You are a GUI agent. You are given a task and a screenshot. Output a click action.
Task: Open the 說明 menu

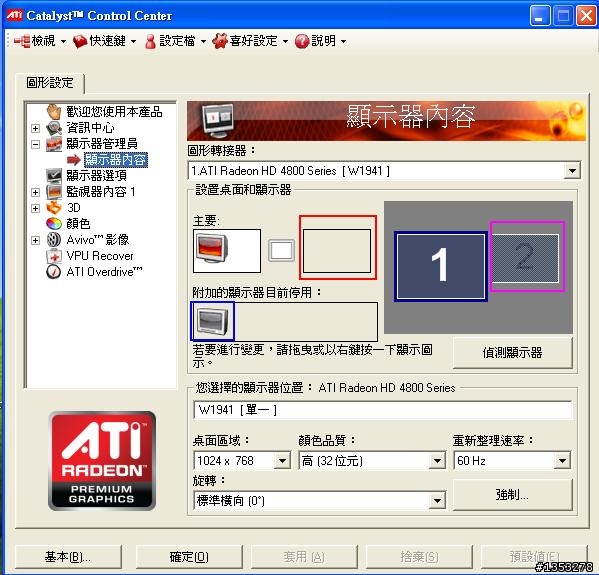pos(321,41)
